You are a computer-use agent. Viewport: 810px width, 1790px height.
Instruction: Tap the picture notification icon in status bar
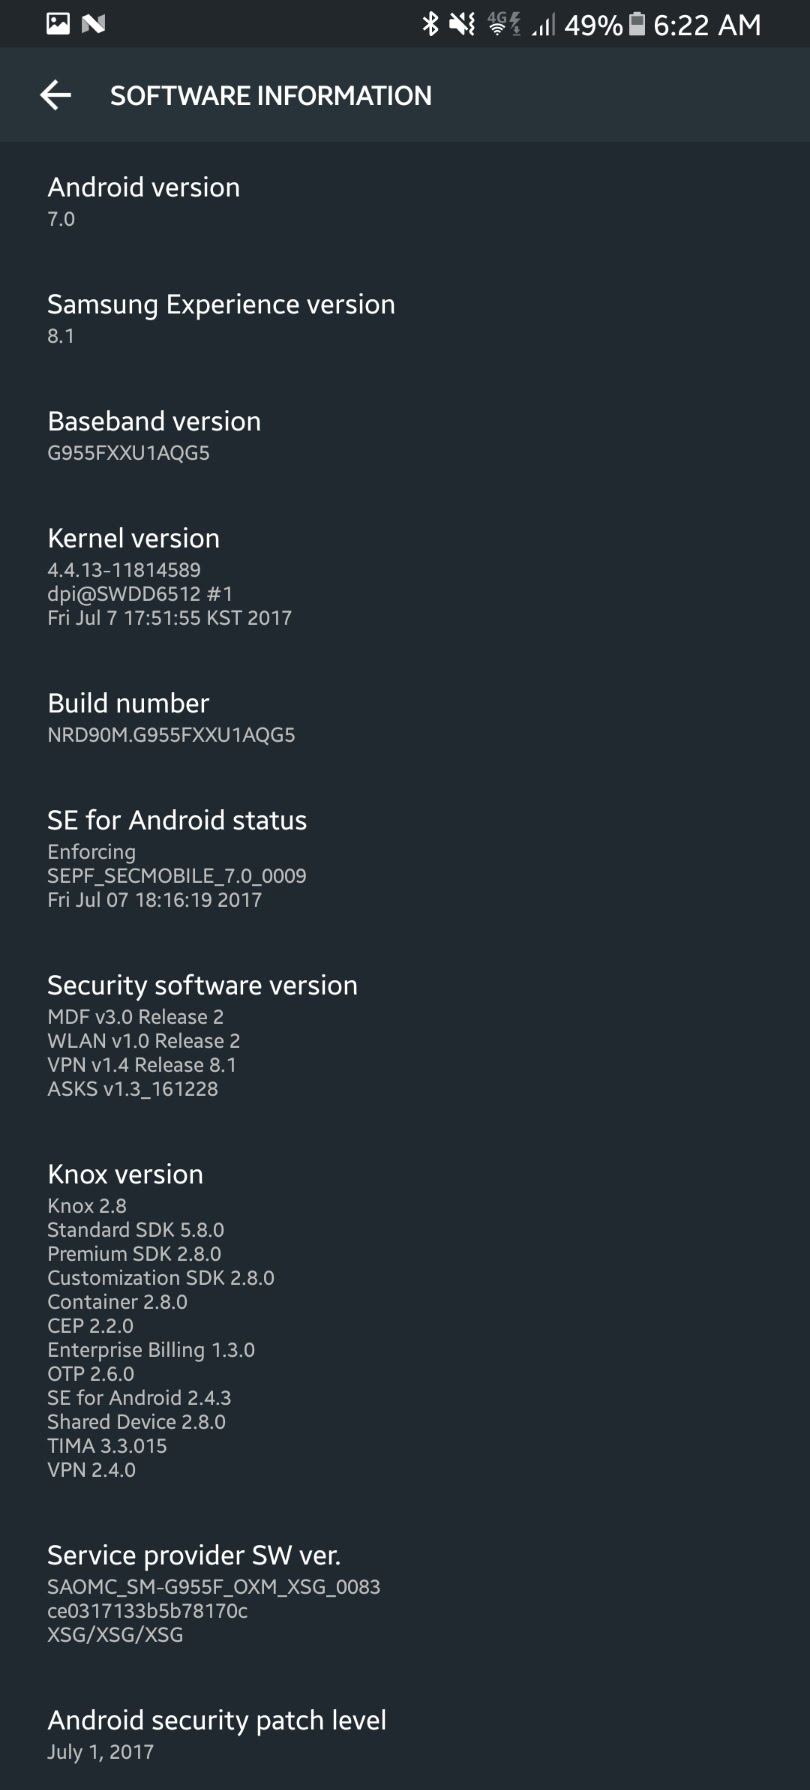(58, 24)
